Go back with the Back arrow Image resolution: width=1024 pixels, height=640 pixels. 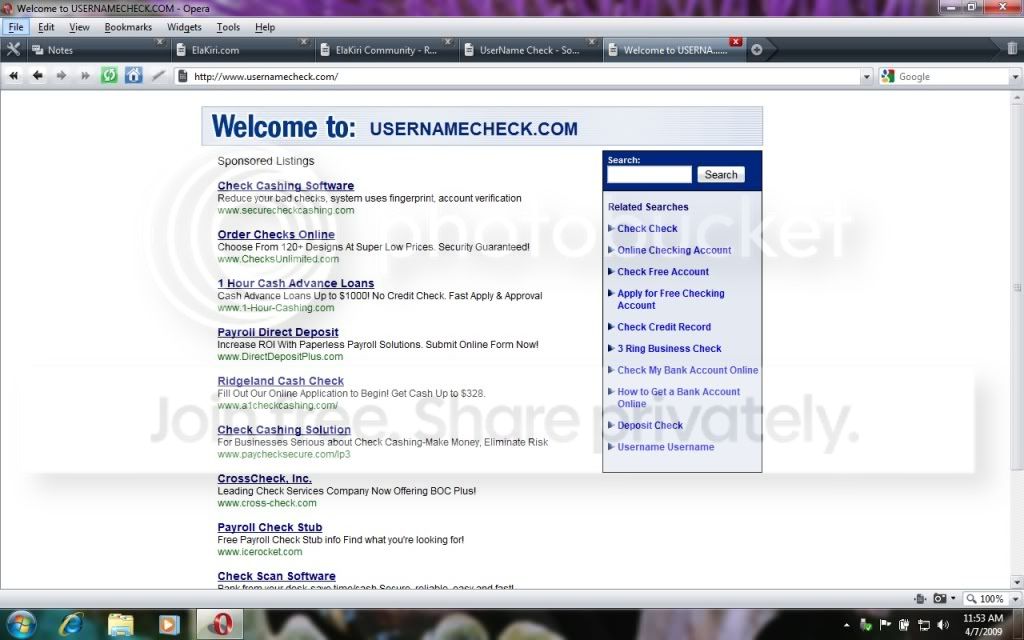(x=38, y=76)
